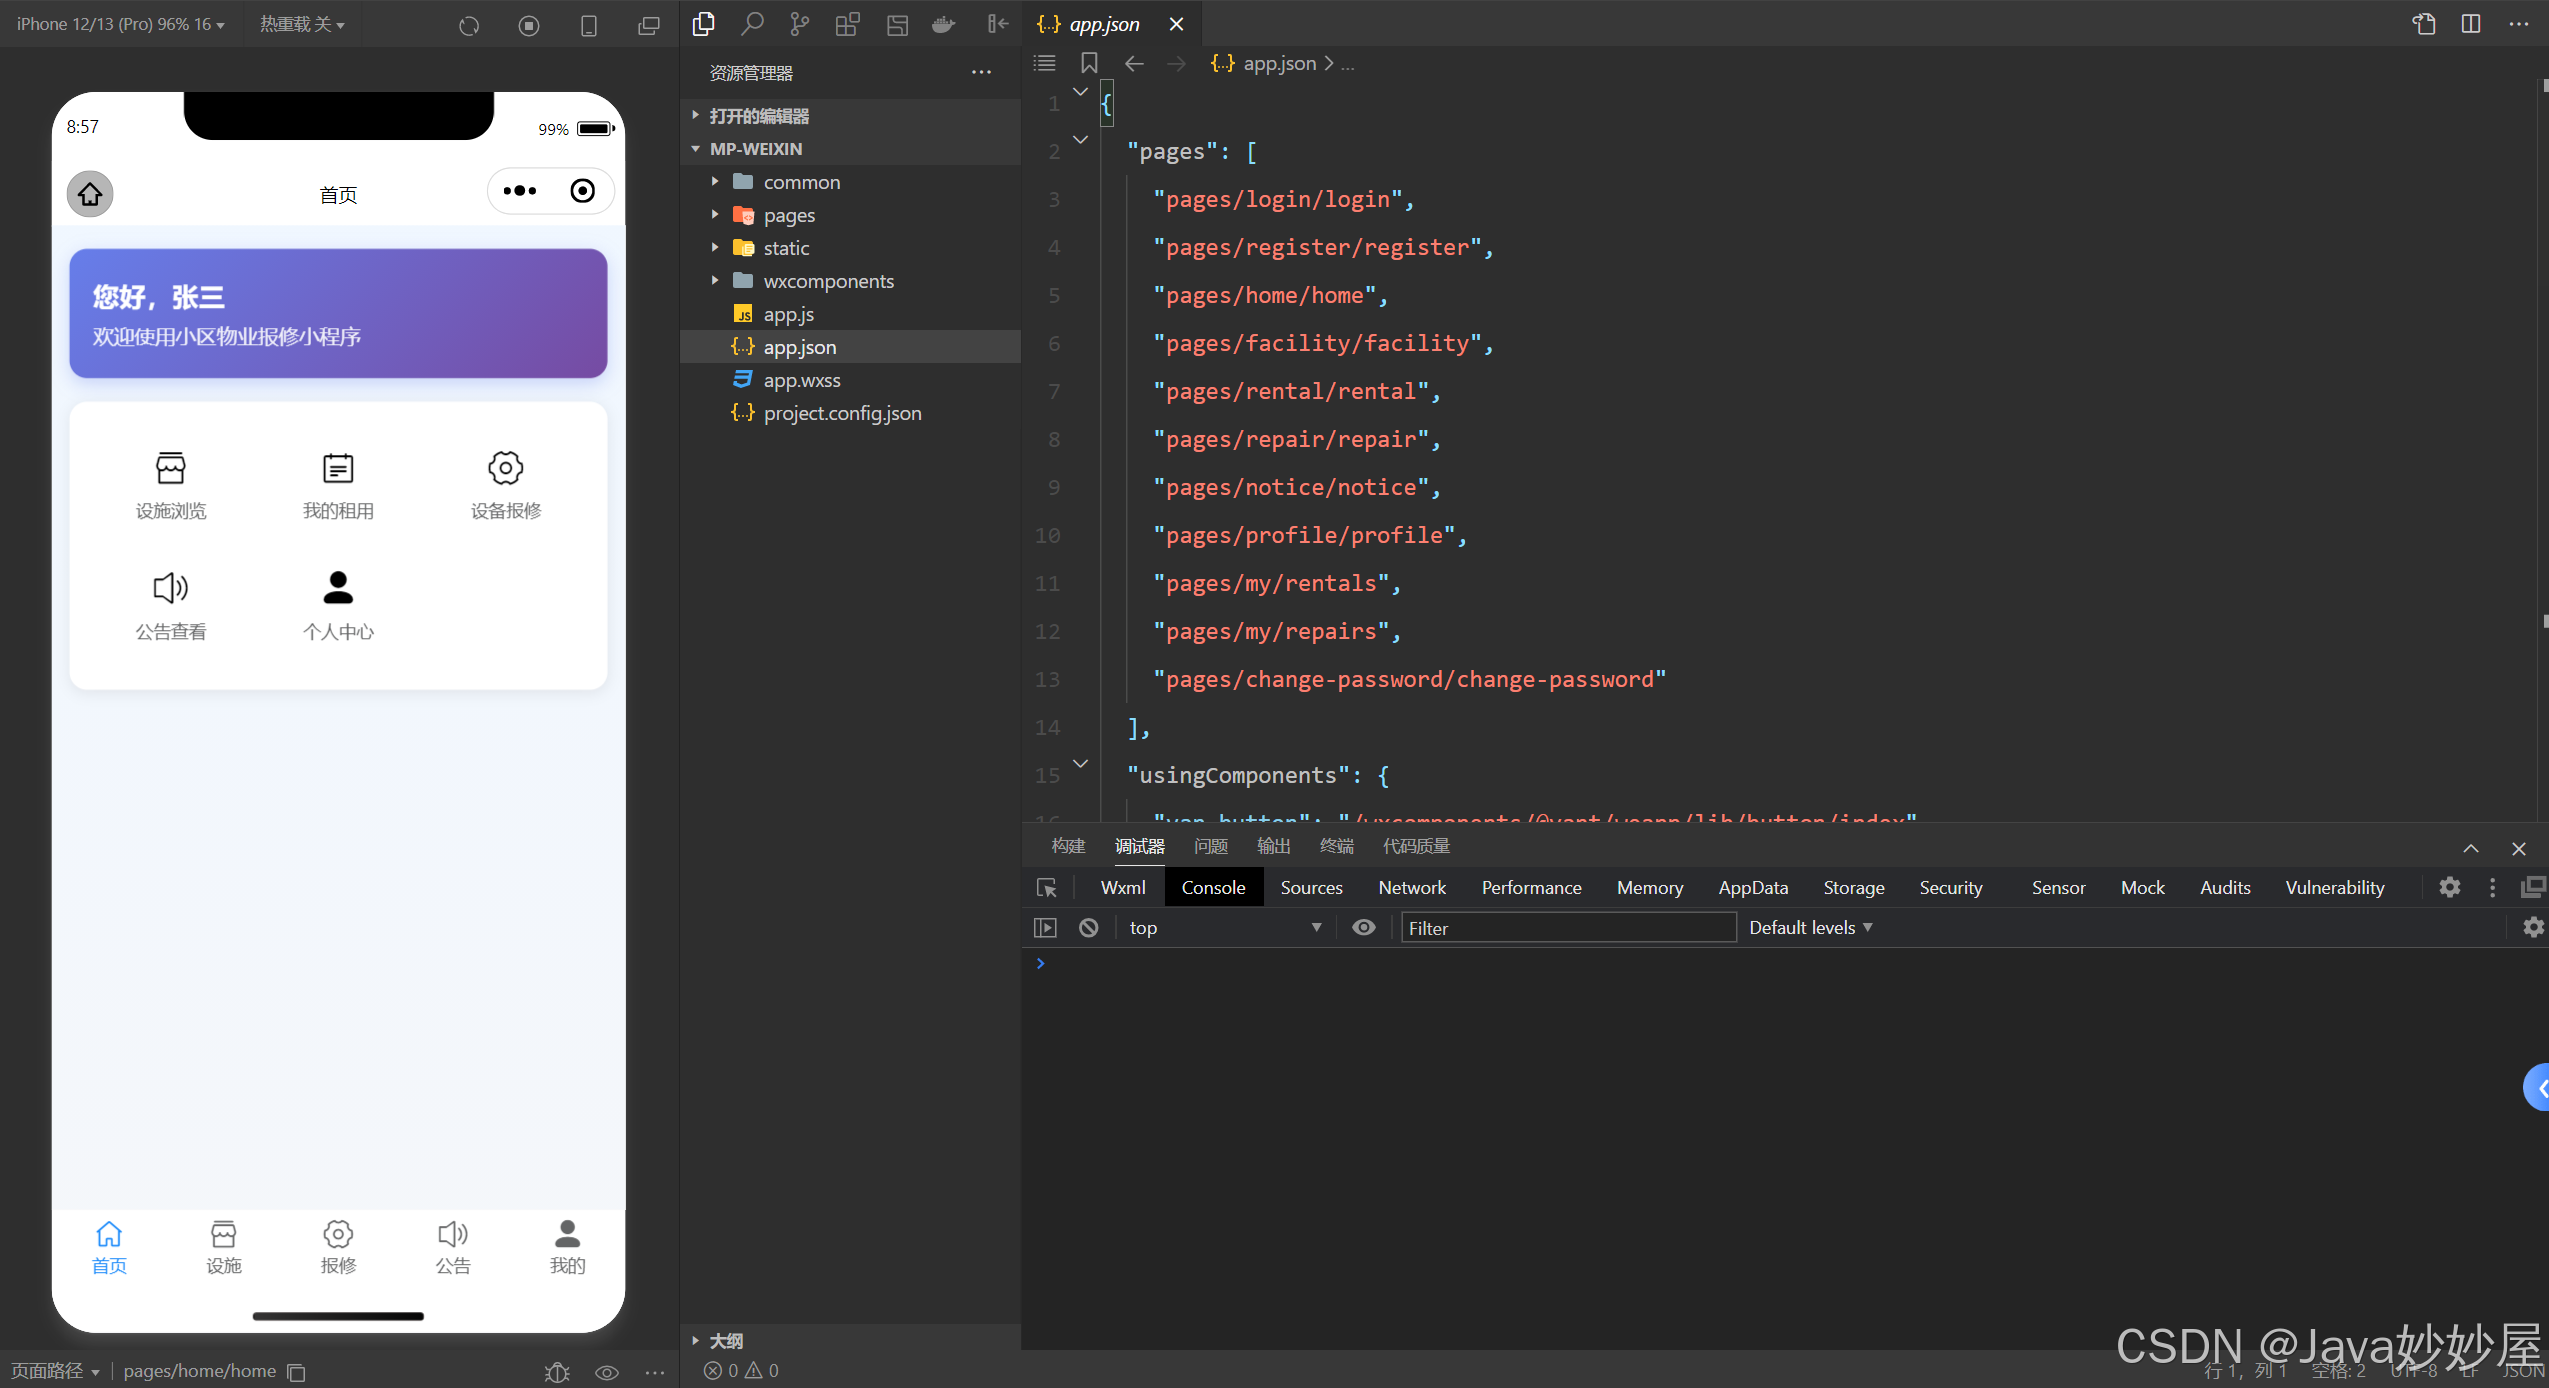Collapse the pages array fold arrow
The height and width of the screenshot is (1388, 2549).
click(1080, 140)
